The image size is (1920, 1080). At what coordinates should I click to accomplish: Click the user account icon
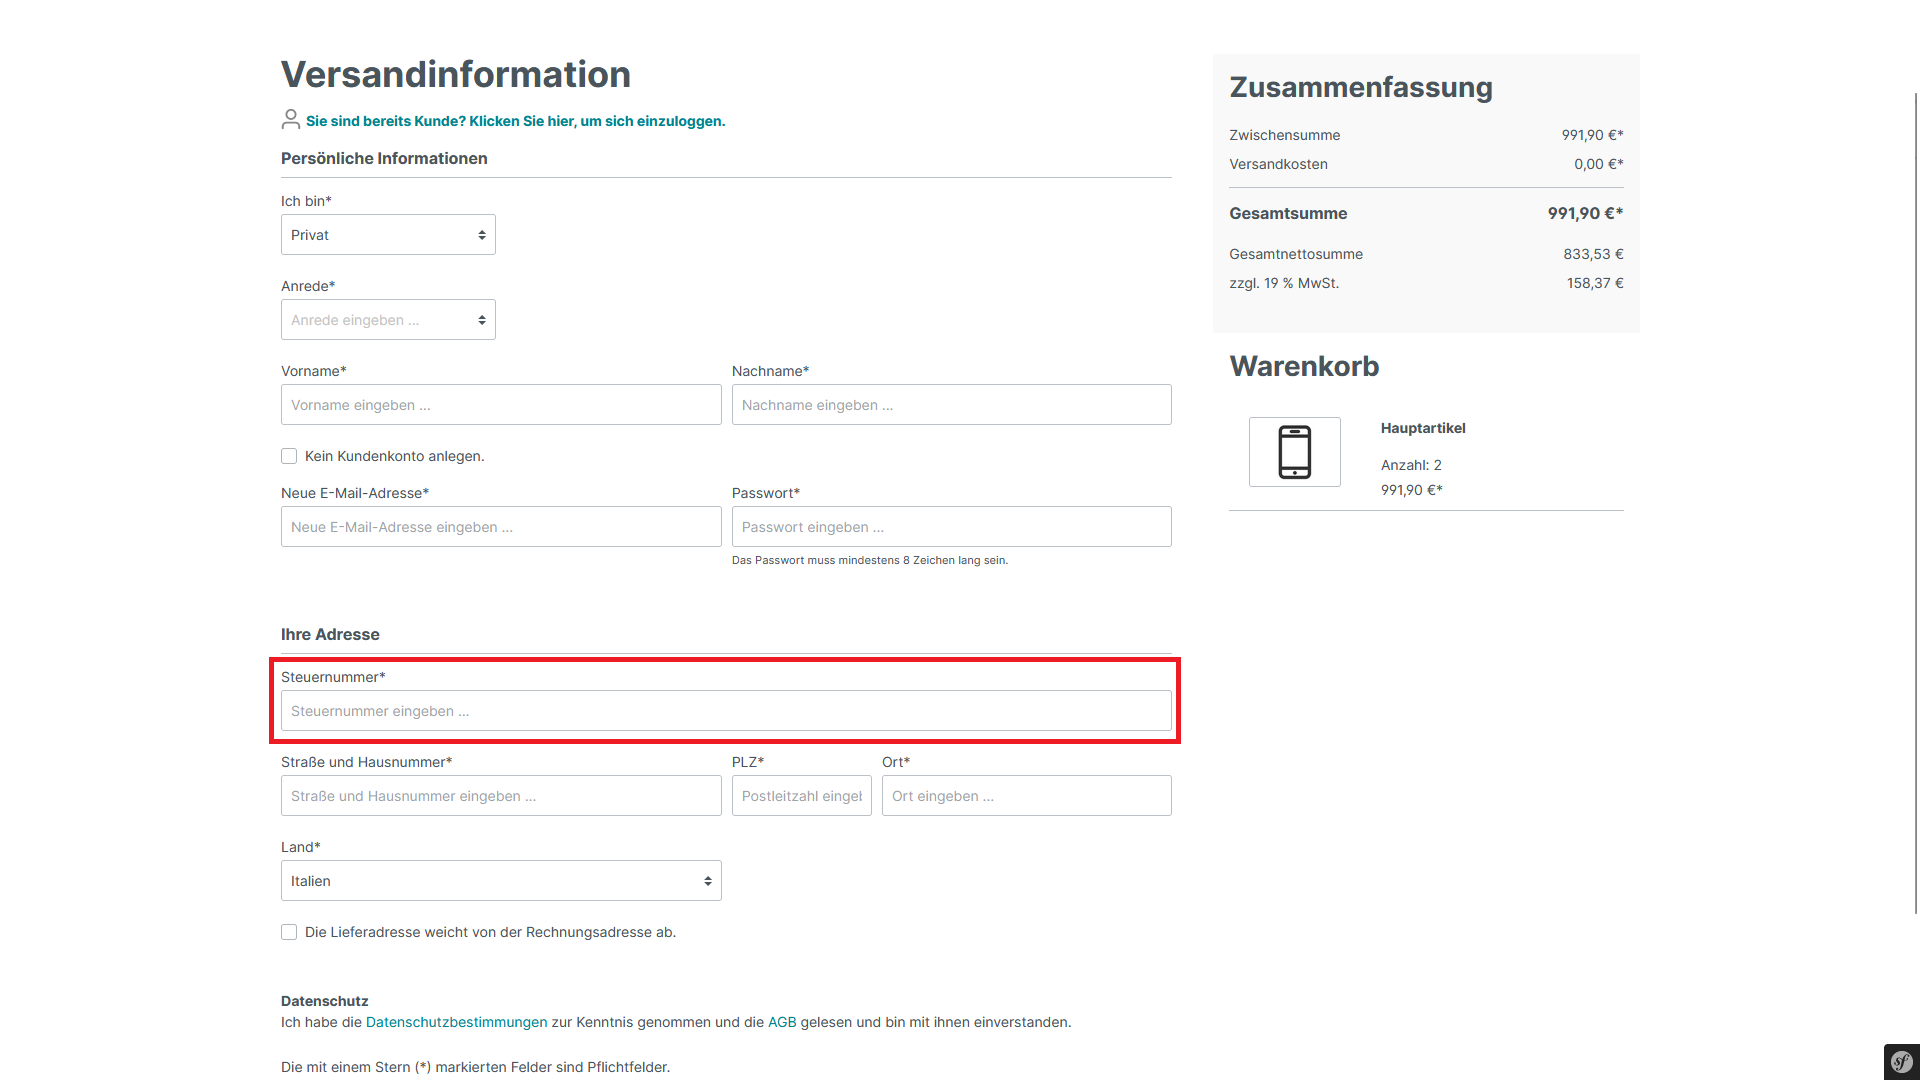tap(289, 120)
